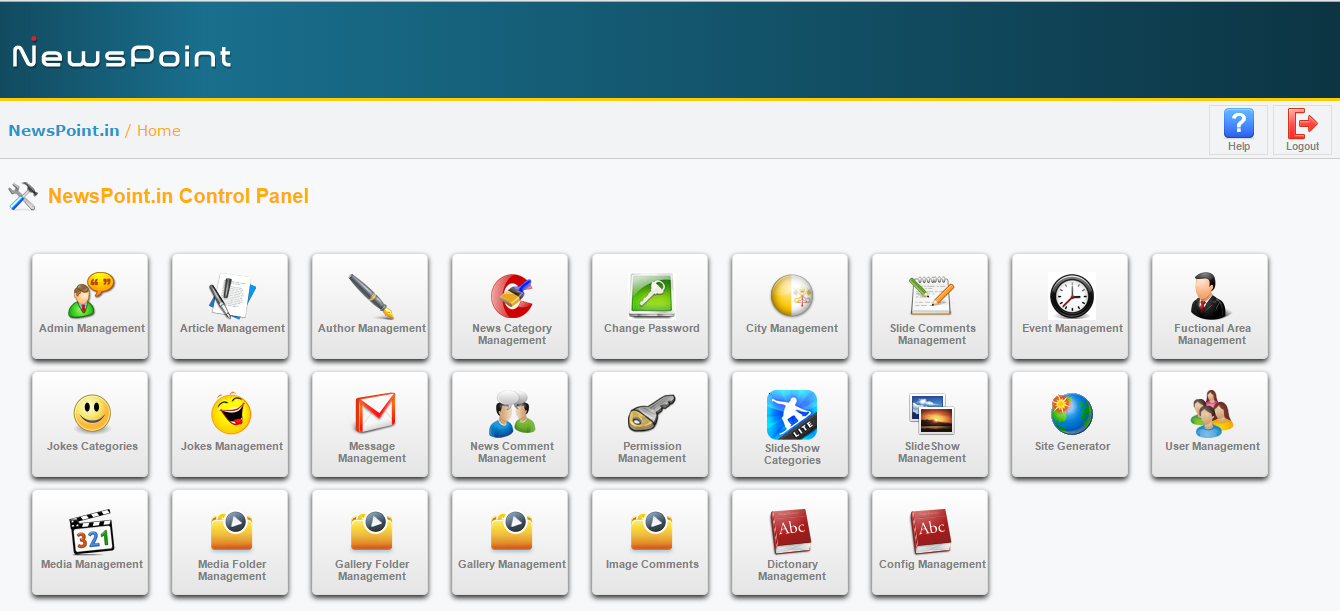Follow the NewsPoint.in breadcrumb link
The image size is (1340, 611).
64,131
